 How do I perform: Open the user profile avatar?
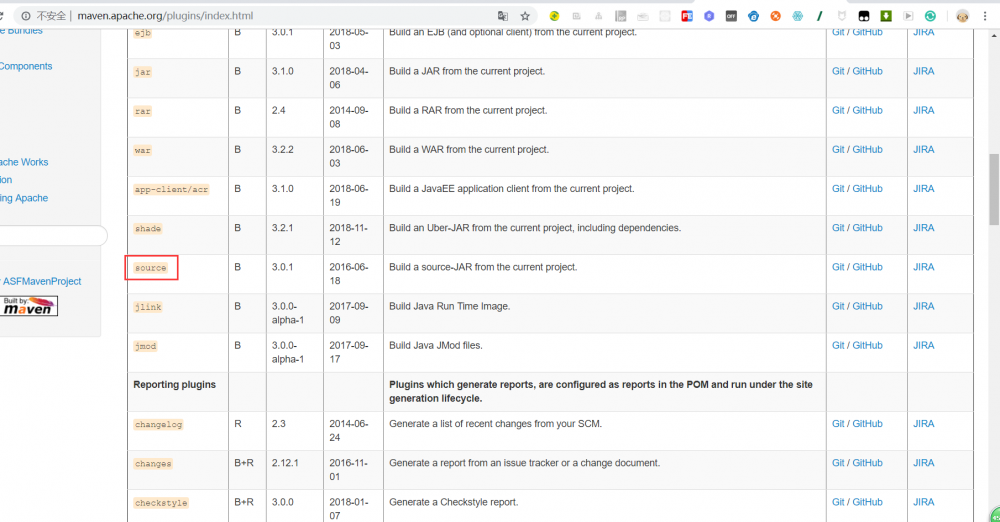pyautogui.click(x=962, y=16)
